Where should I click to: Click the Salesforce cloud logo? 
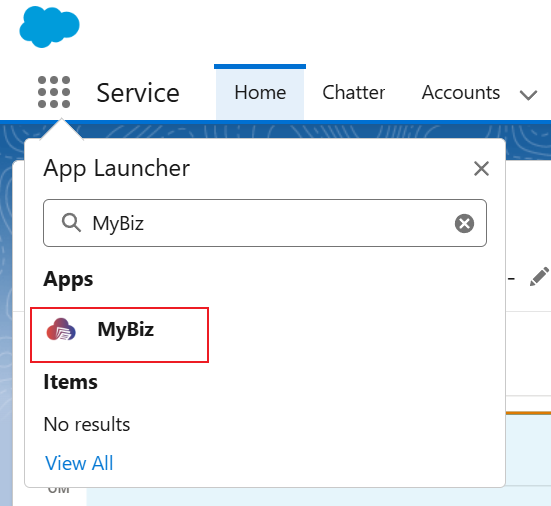[x=49, y=27]
